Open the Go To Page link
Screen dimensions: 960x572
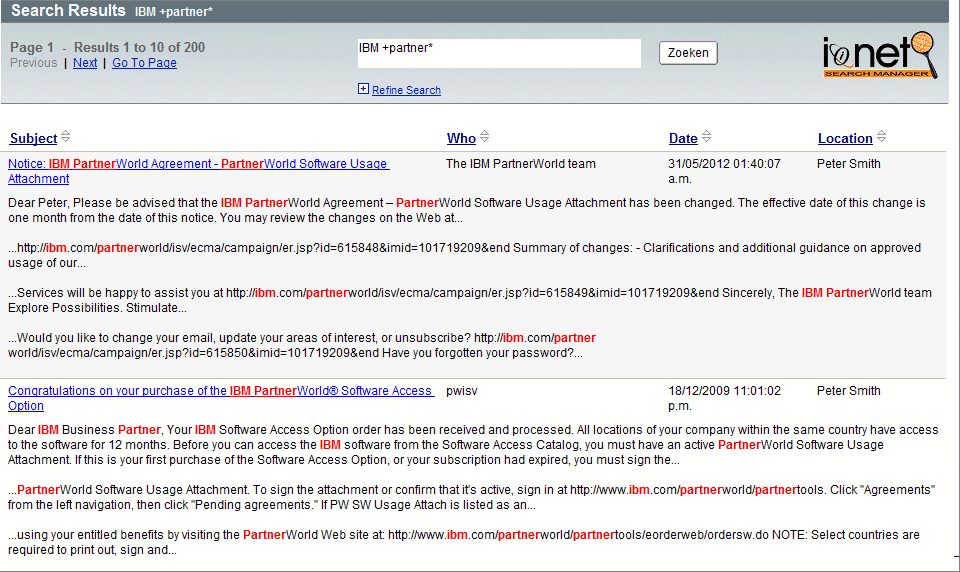pyautogui.click(x=144, y=62)
